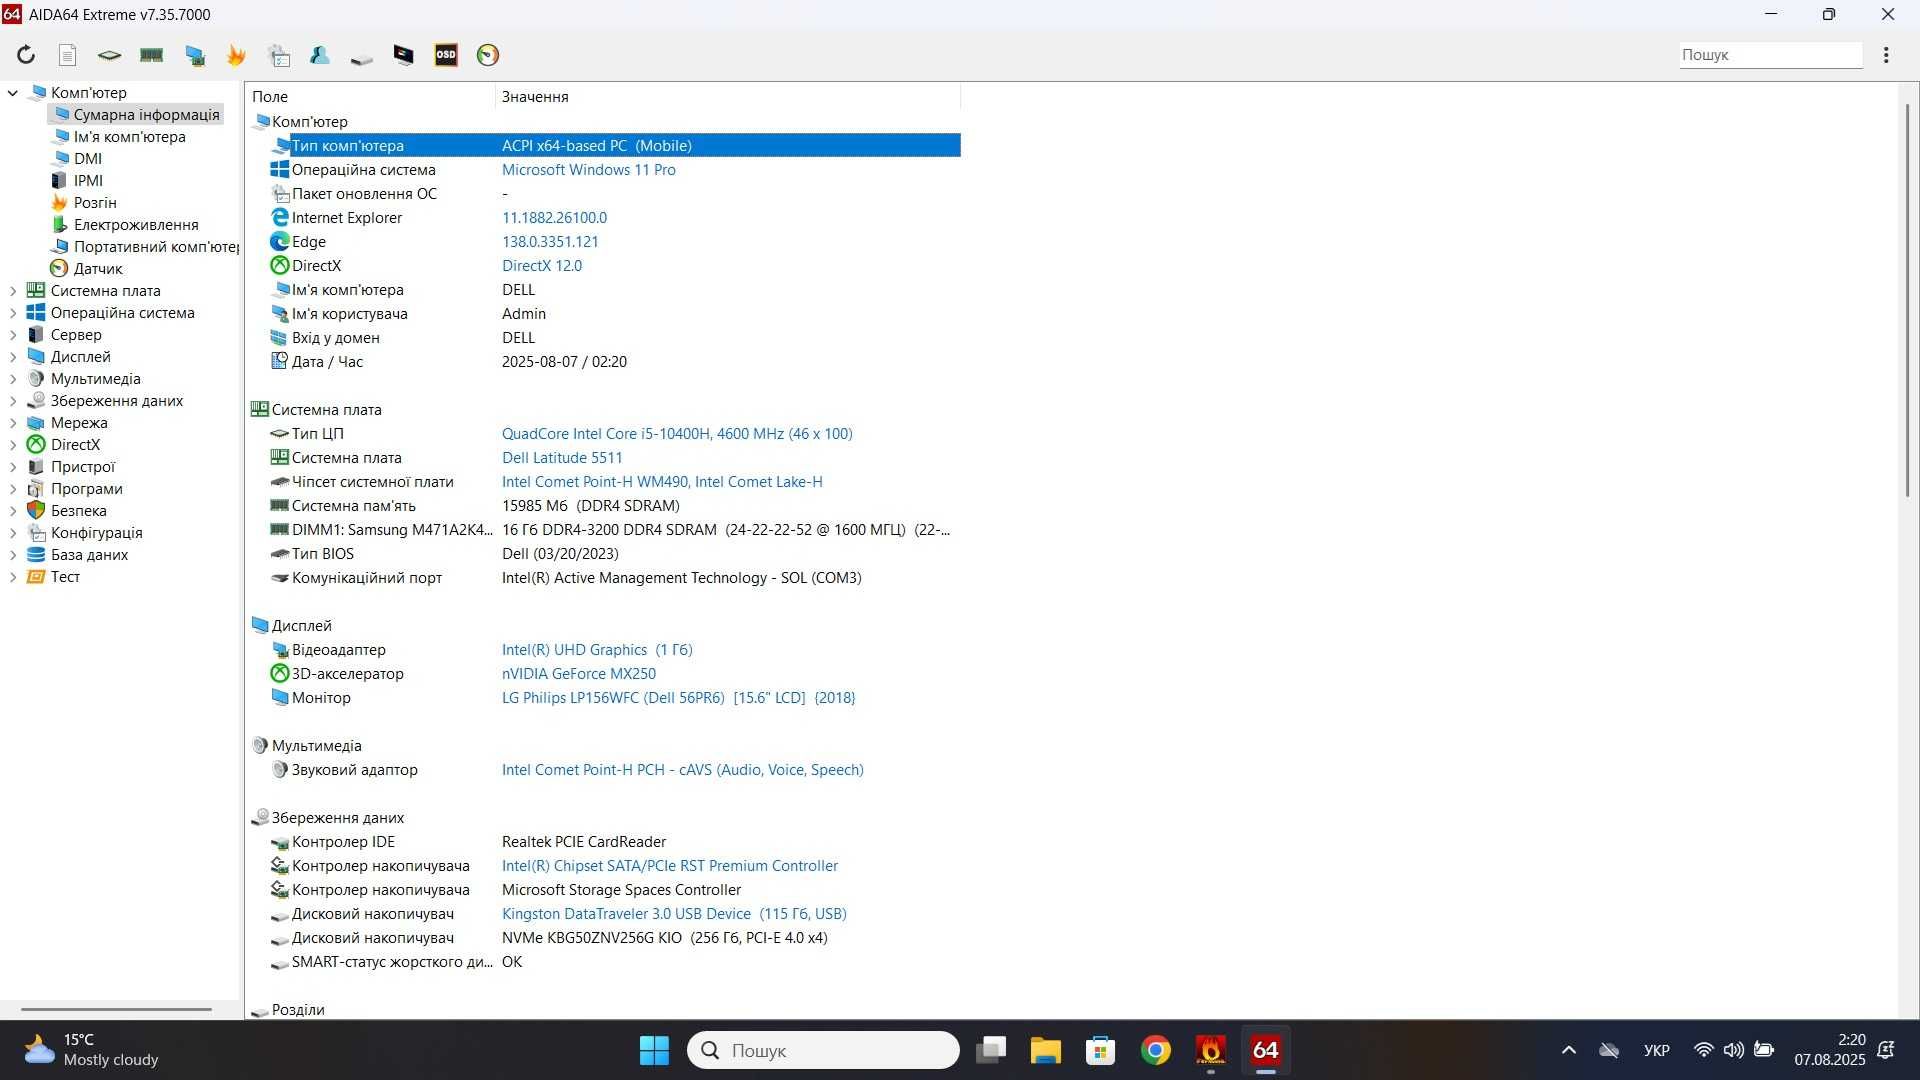
Task: Open the Intel(R) UHD Graphics link
Action: (x=597, y=650)
